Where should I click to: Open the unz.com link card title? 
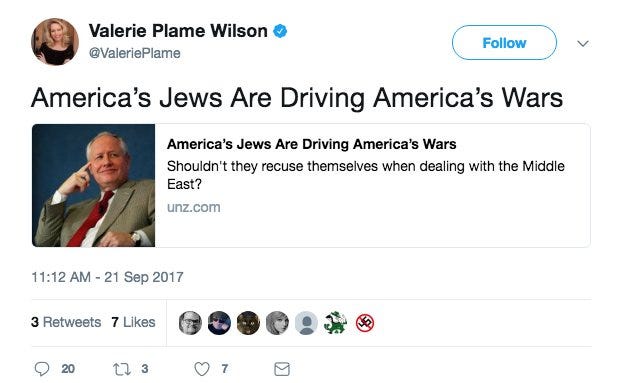(311, 144)
